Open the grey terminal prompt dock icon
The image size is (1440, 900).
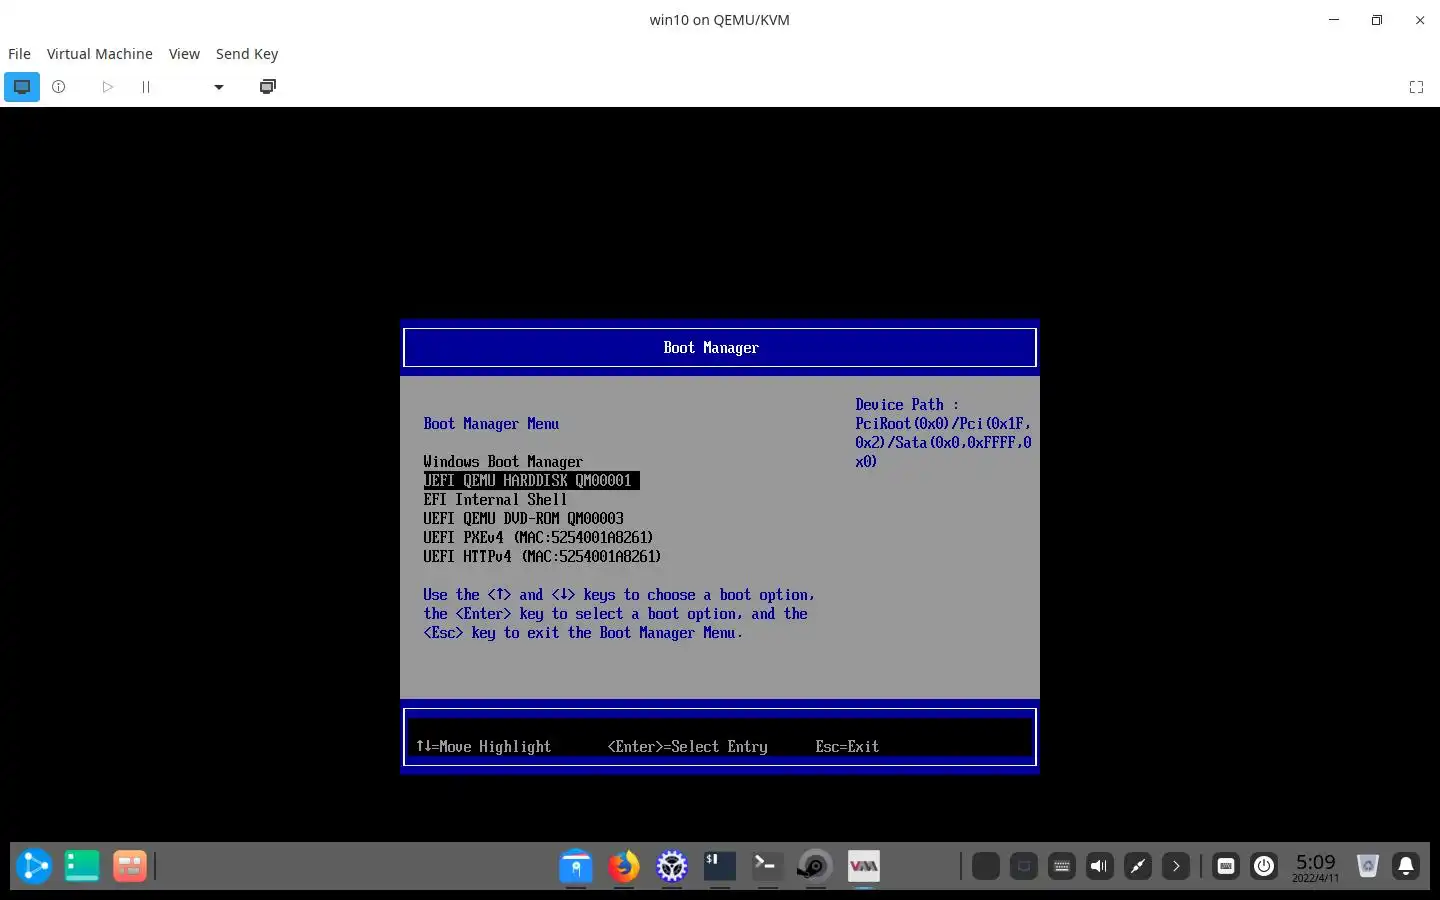[768, 866]
